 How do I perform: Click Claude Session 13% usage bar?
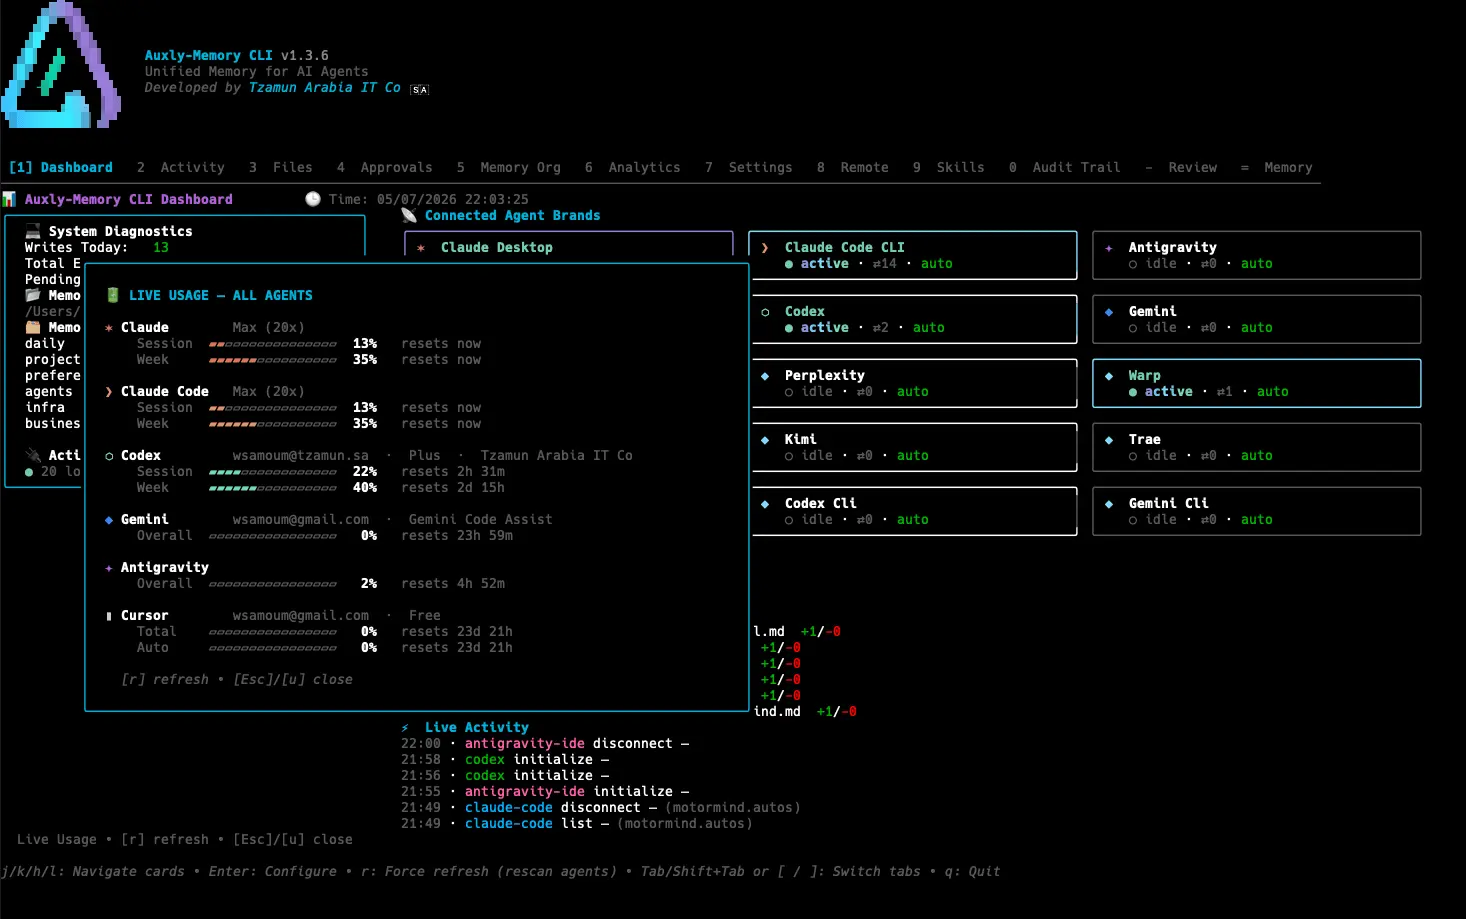[x=273, y=344]
